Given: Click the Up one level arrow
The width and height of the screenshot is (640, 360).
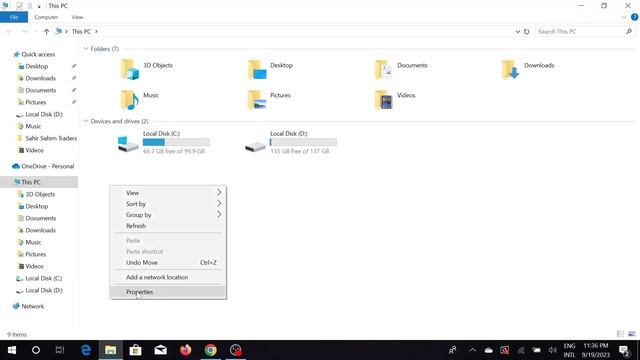Looking at the screenshot, I should click(46, 31).
